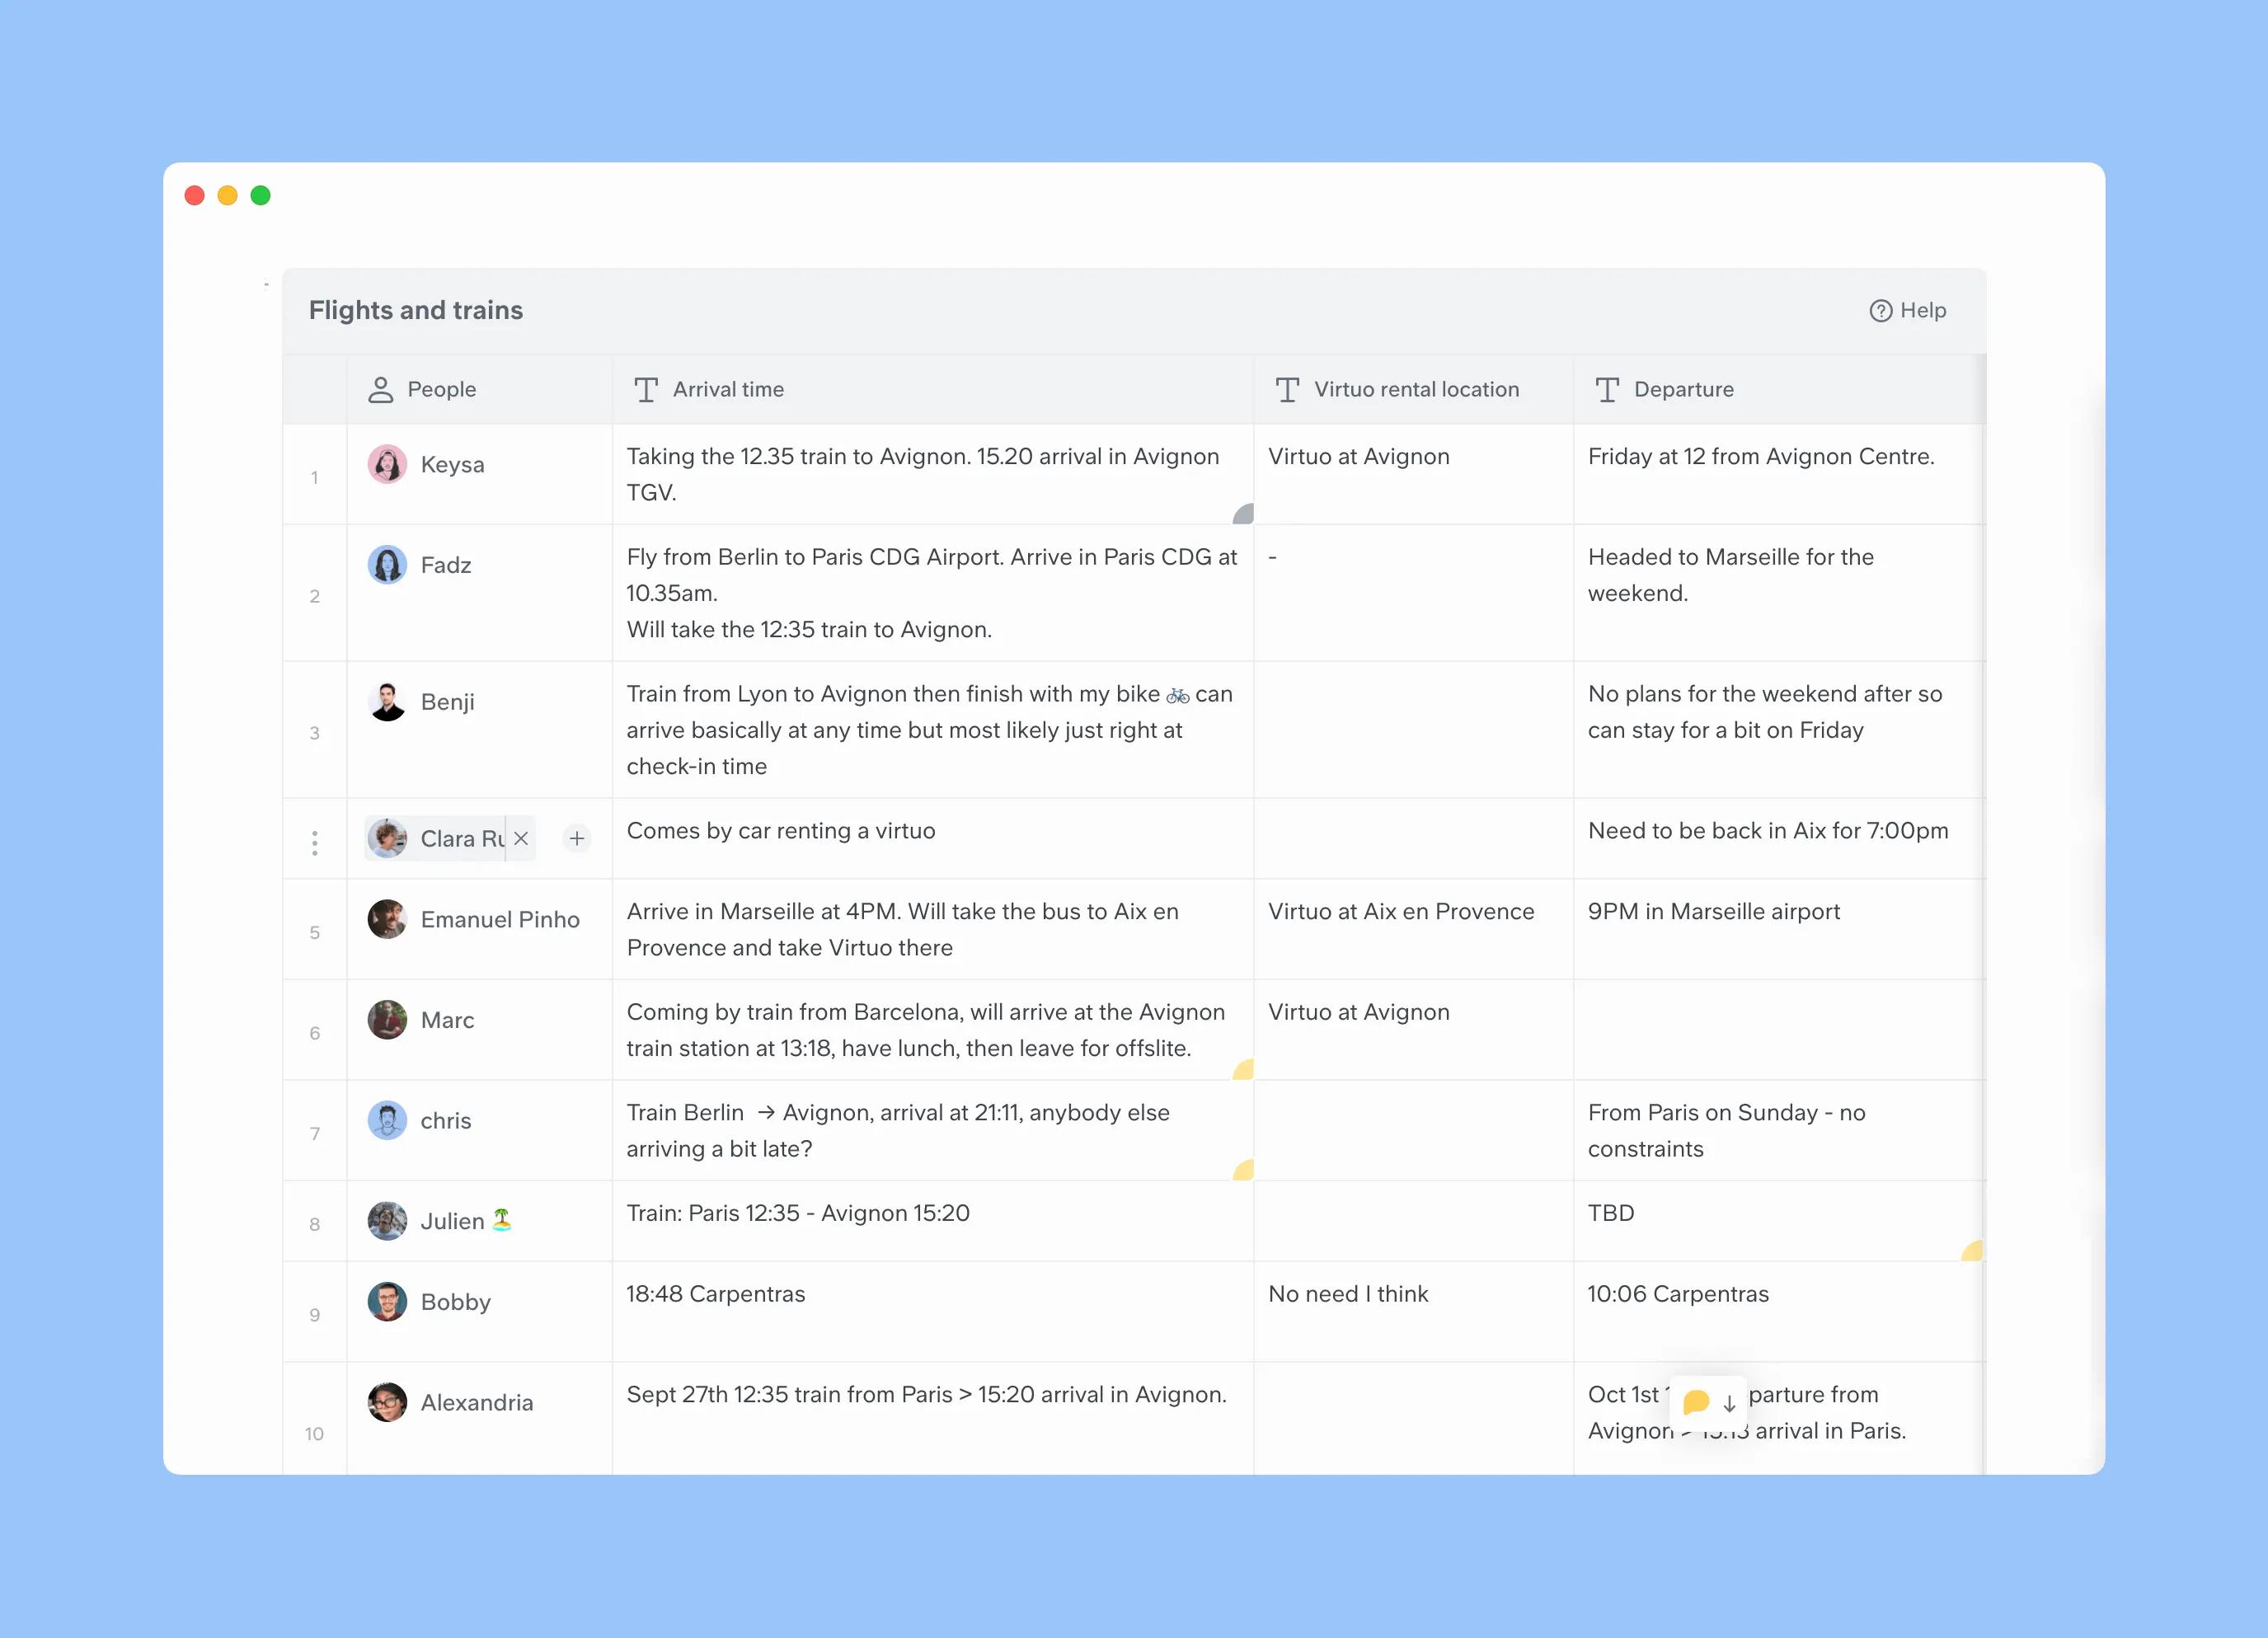Select the People column header

coord(480,389)
